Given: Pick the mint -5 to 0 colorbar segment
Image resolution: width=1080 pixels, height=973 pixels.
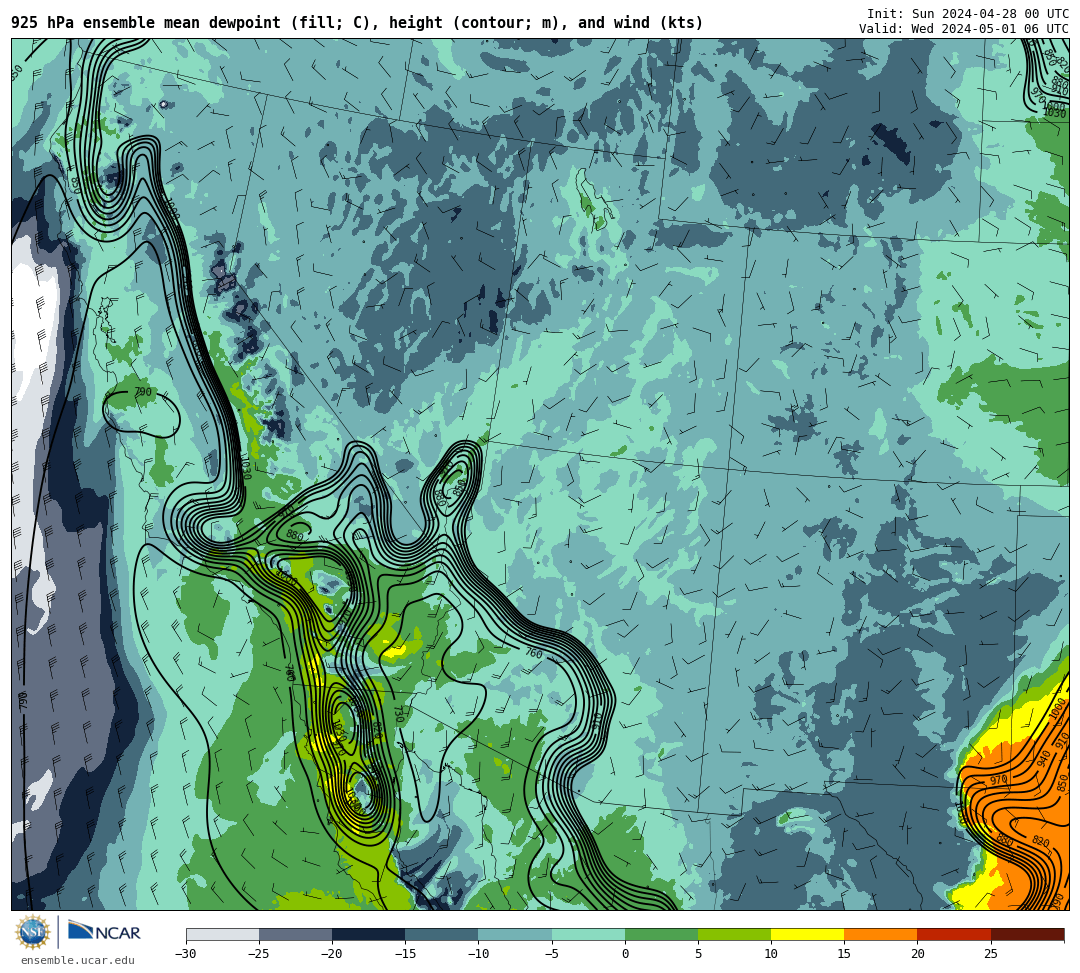Looking at the screenshot, I should coord(588,934).
